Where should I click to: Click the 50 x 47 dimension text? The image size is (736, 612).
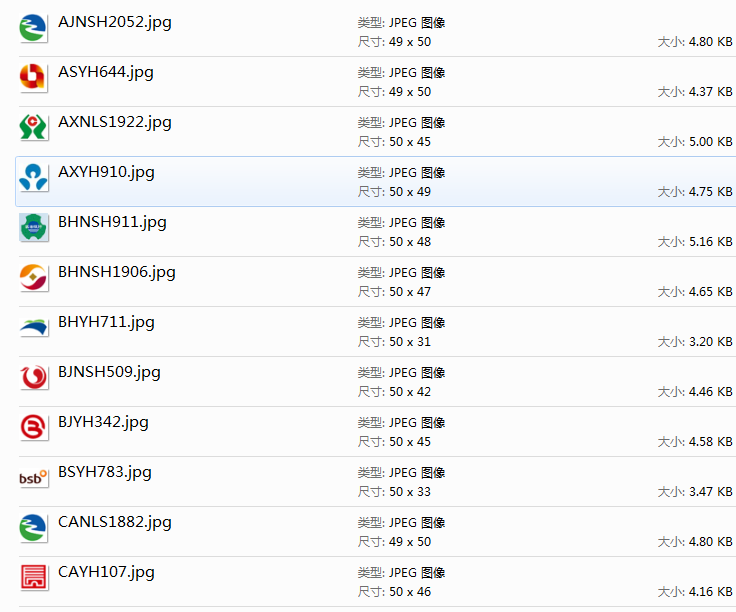click(x=410, y=292)
